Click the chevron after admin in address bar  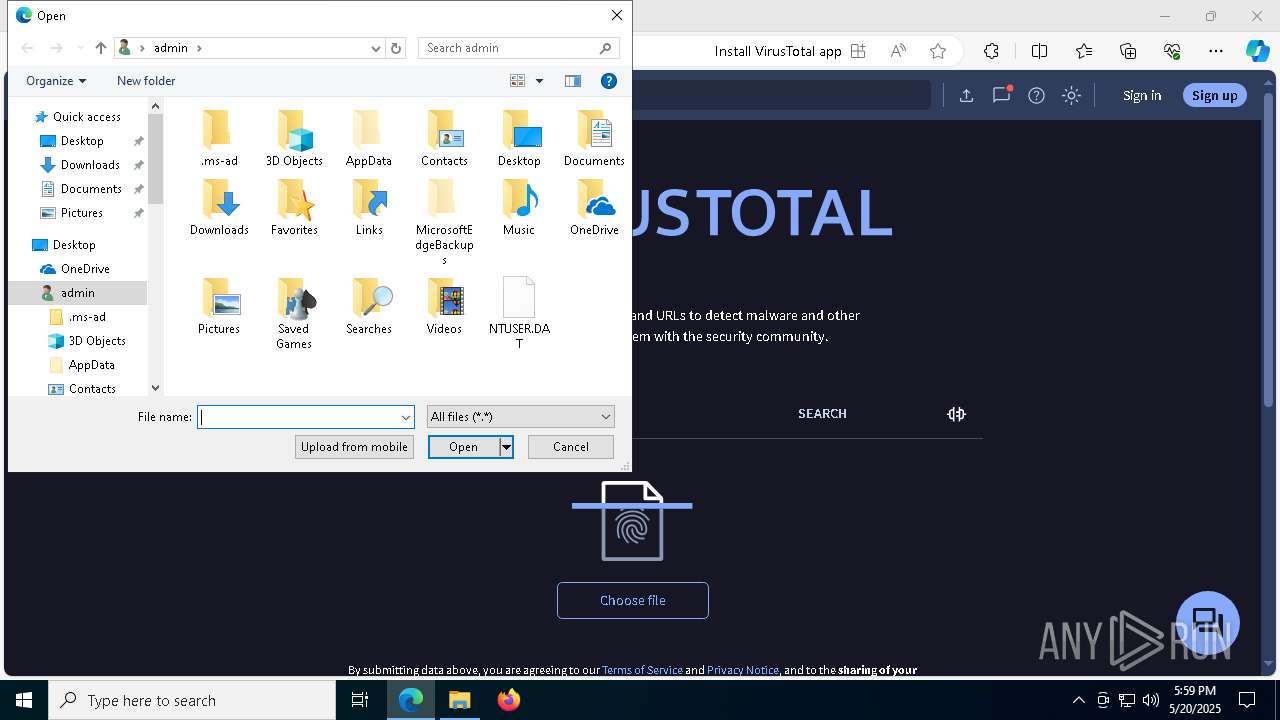199,48
